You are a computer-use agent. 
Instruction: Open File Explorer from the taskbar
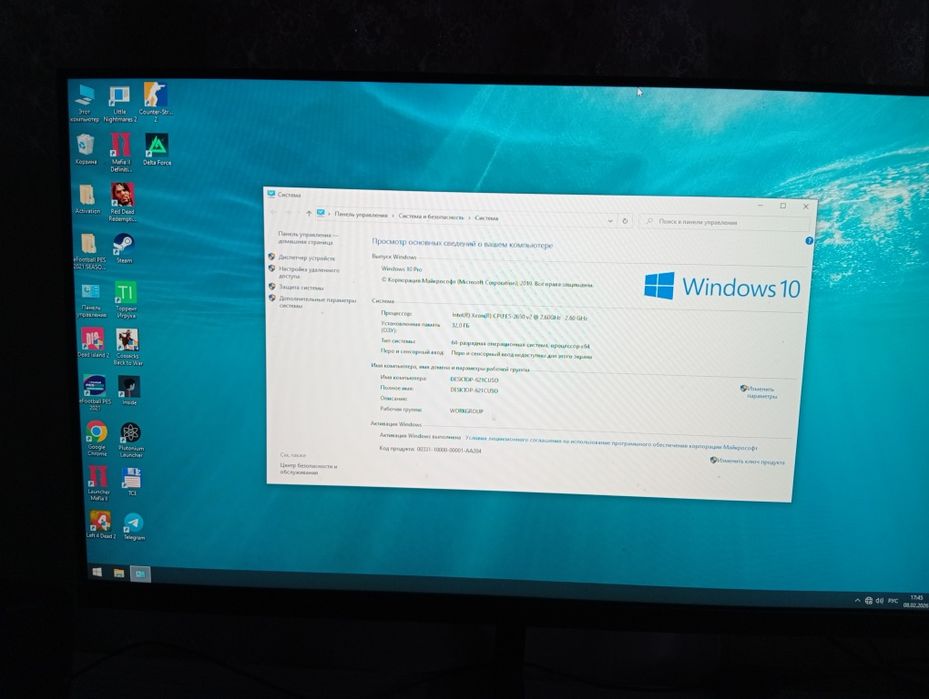pos(119,573)
